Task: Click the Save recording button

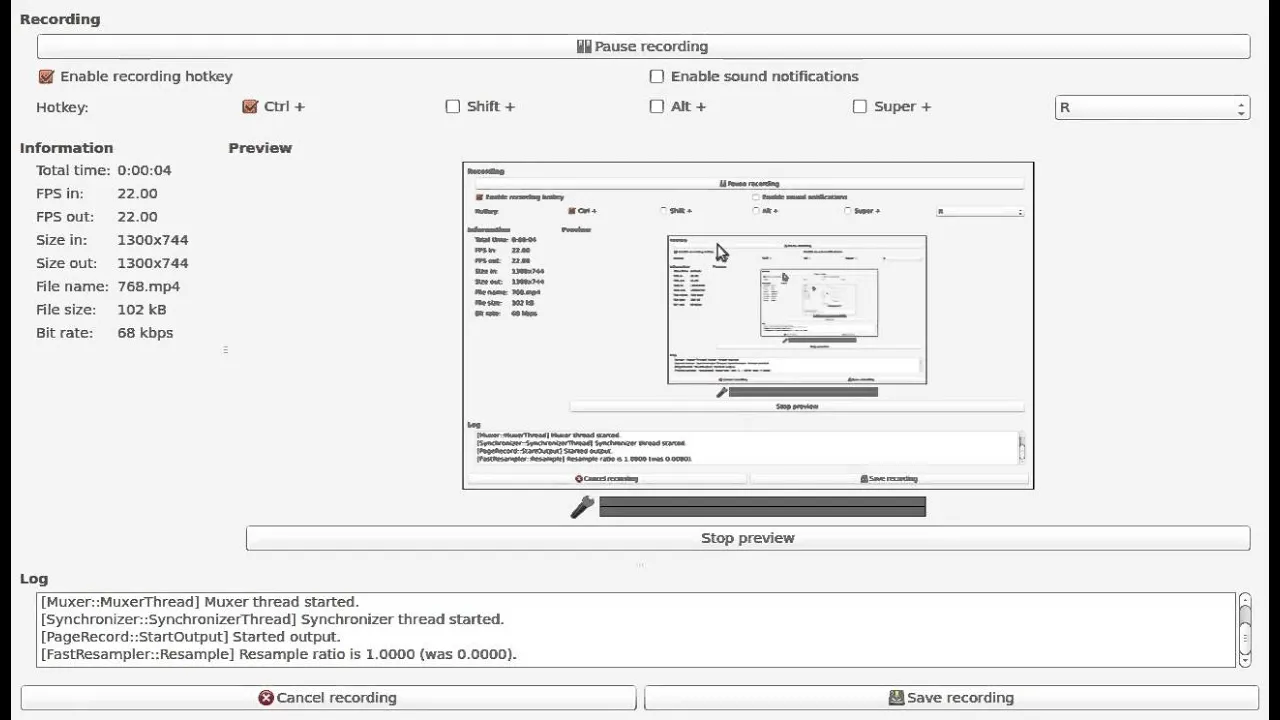Action: [951, 698]
